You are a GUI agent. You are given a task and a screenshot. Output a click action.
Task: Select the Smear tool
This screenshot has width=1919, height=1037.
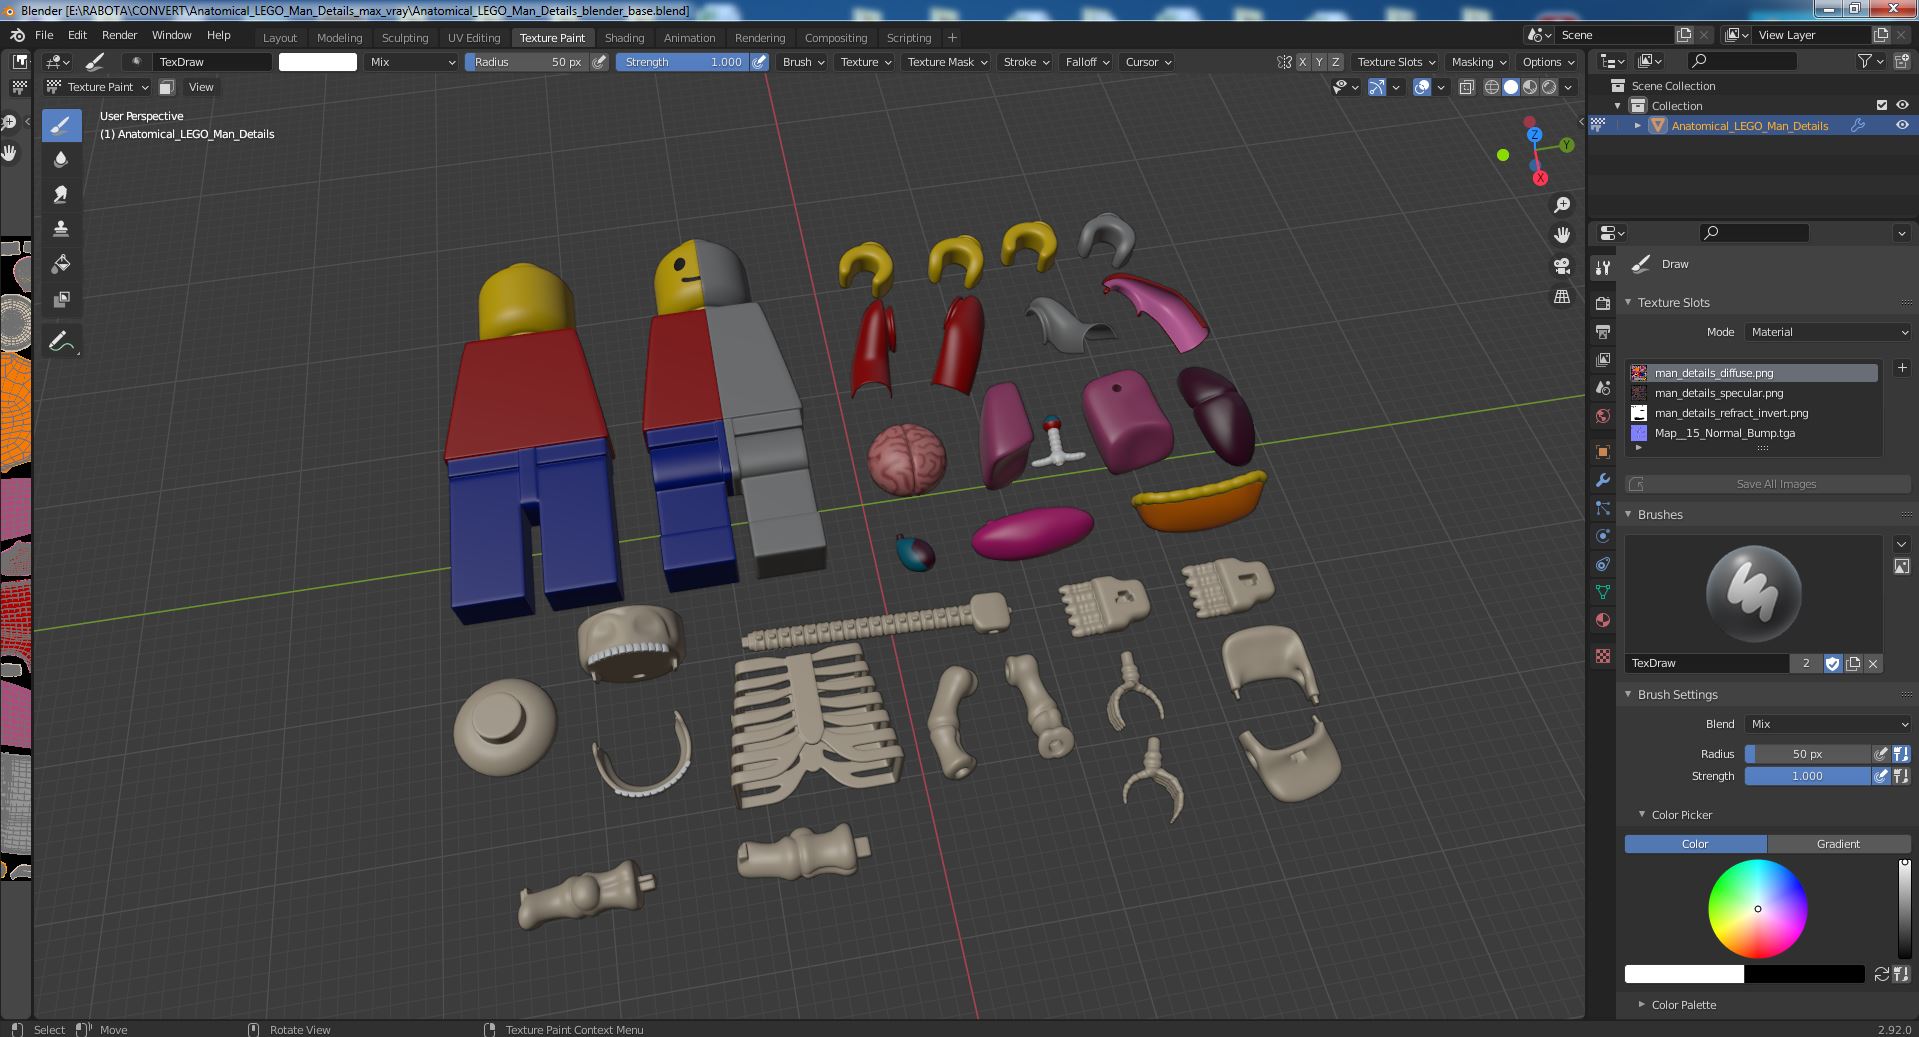(61, 194)
